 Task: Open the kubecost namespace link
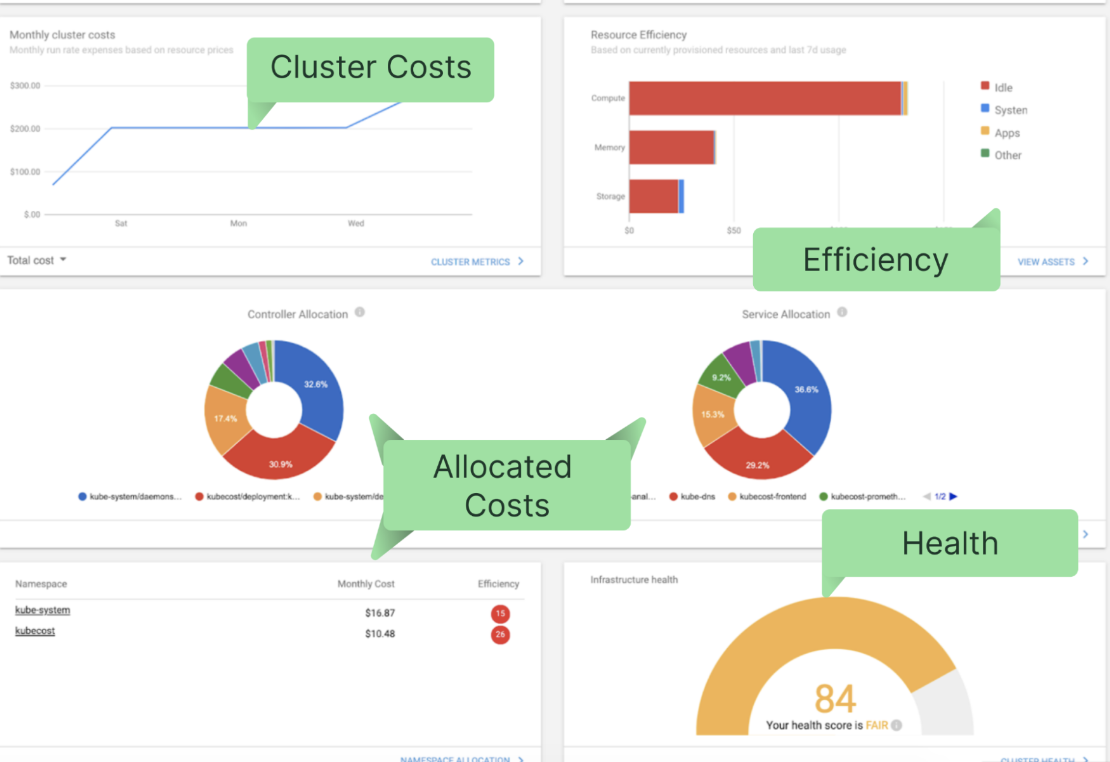tap(35, 631)
